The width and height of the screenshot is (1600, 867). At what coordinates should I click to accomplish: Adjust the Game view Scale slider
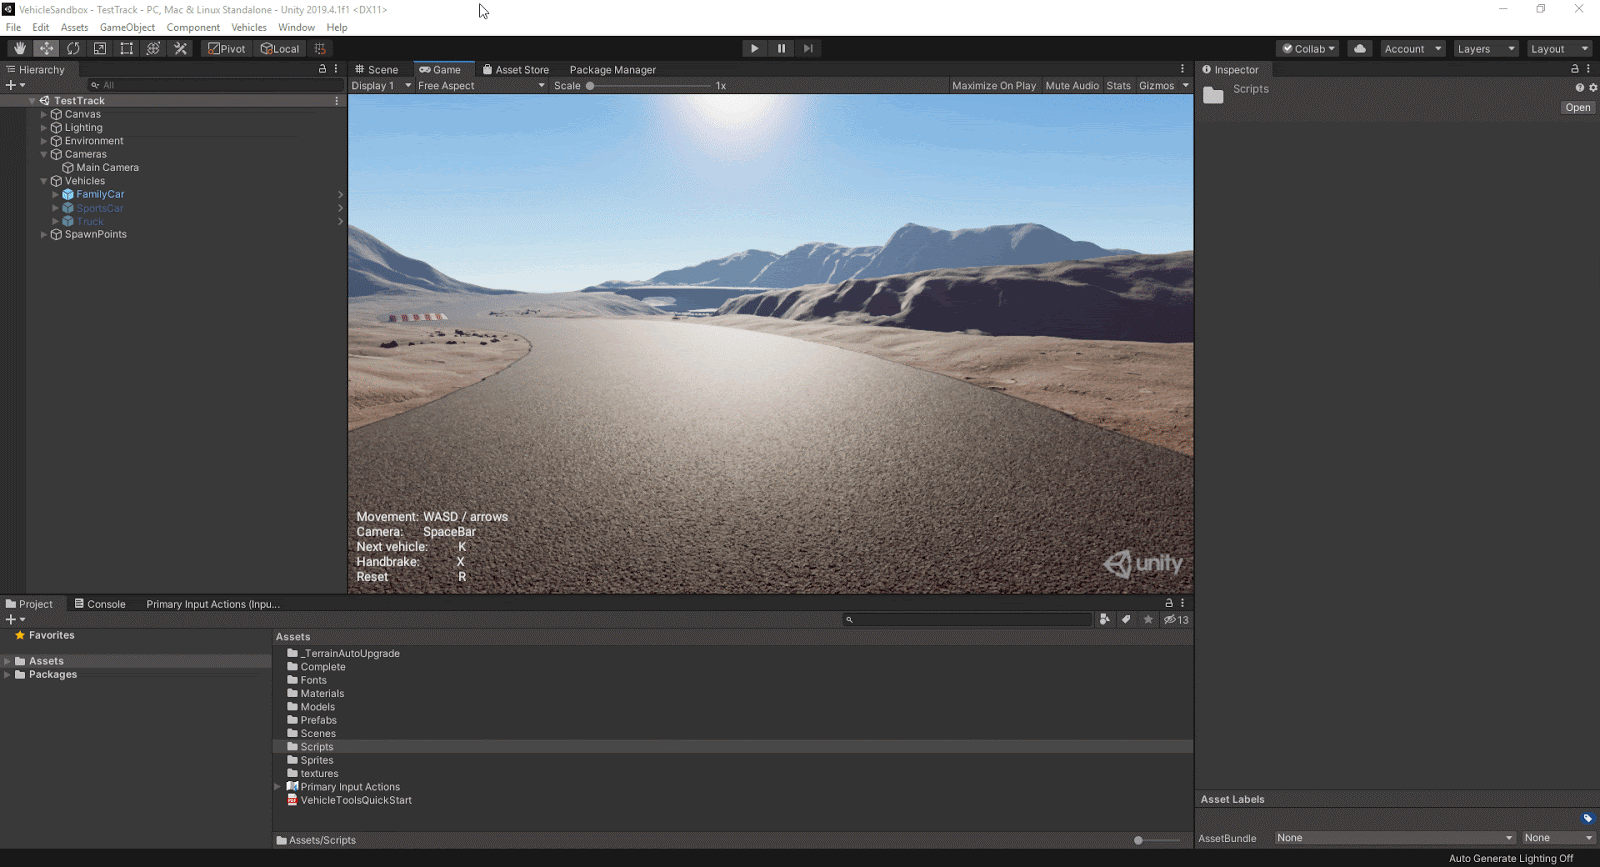[x=591, y=86]
